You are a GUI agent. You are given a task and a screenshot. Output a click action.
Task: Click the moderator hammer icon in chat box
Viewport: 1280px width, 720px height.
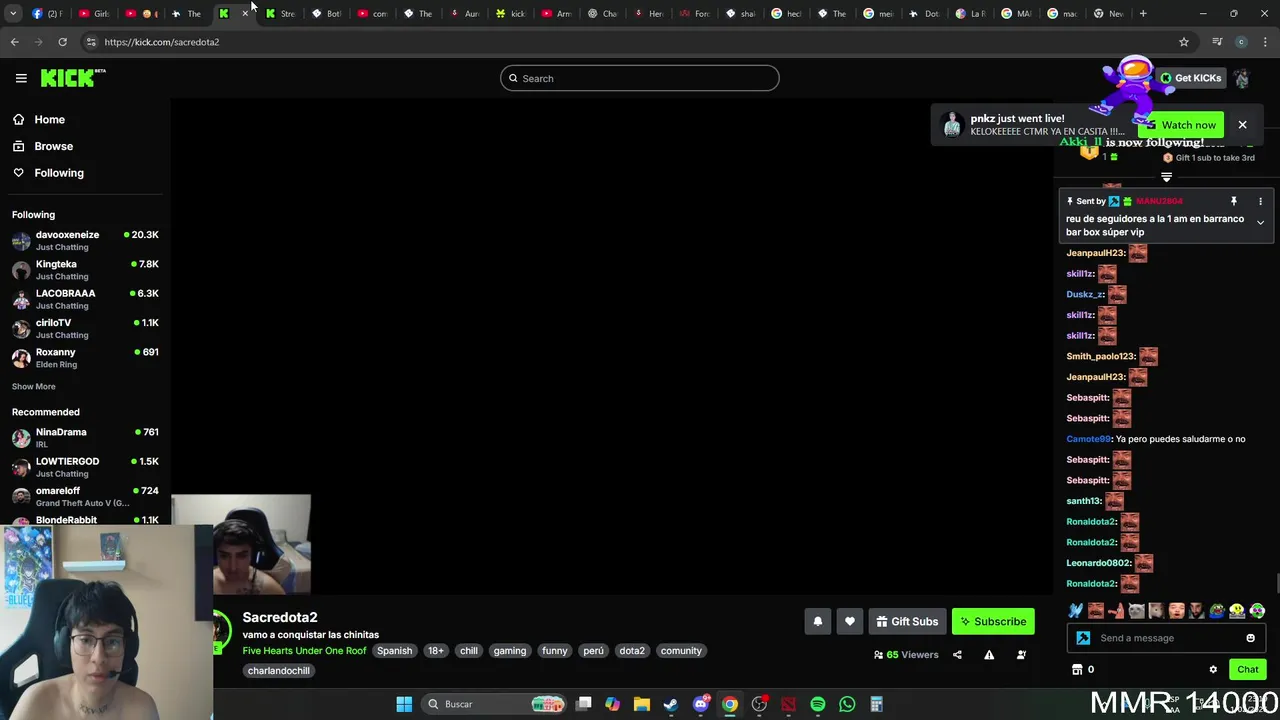[1083, 638]
